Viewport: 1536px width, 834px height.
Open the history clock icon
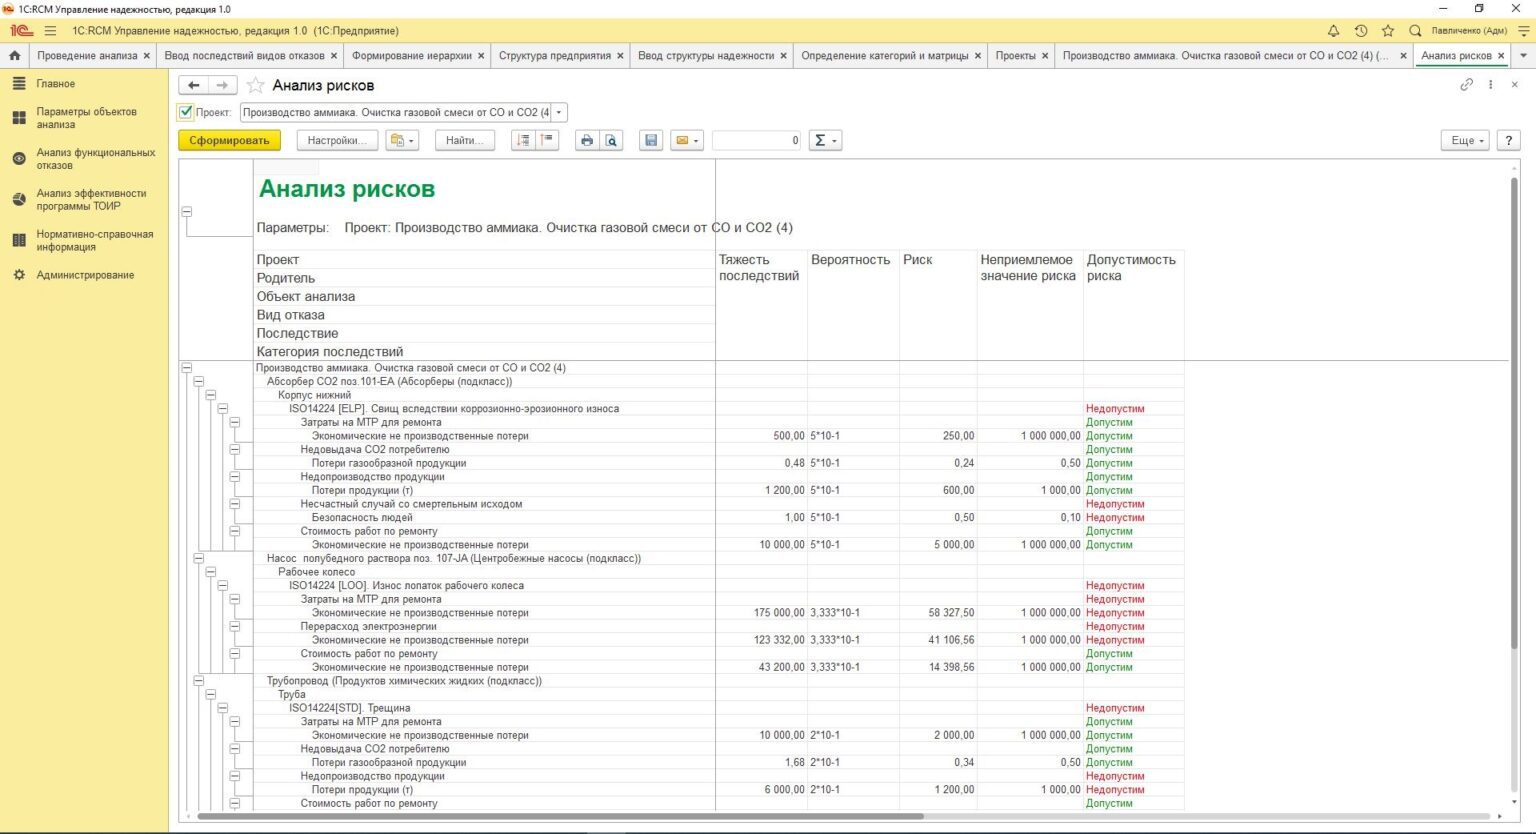pyautogui.click(x=1360, y=31)
